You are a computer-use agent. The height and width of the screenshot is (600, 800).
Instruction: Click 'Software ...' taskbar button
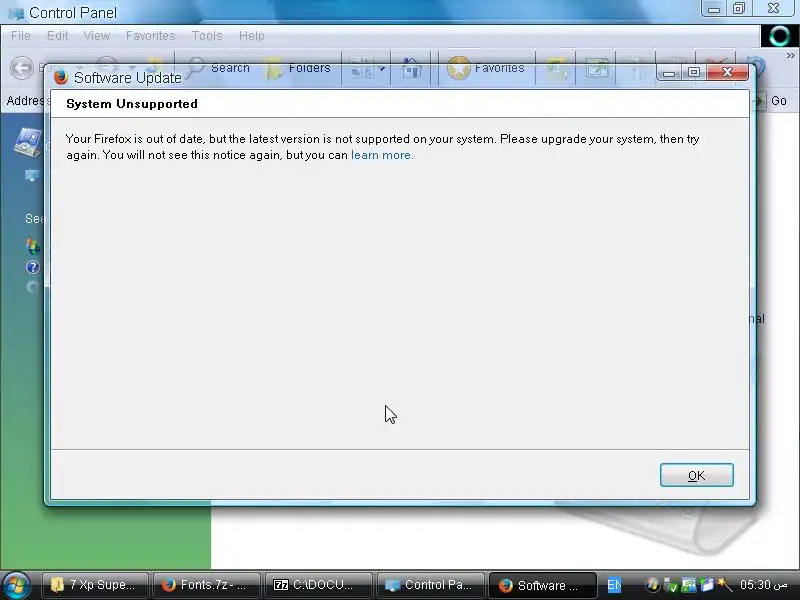[x=542, y=585]
